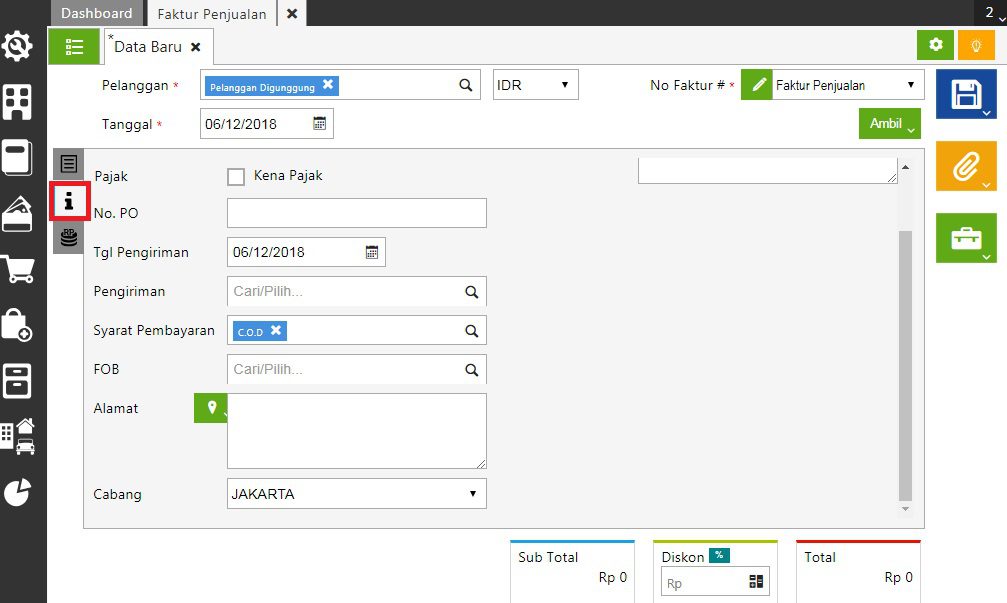The width and height of the screenshot is (1007, 603).
Task: Open the pie chart reports sidebar icon
Action: coord(18,492)
